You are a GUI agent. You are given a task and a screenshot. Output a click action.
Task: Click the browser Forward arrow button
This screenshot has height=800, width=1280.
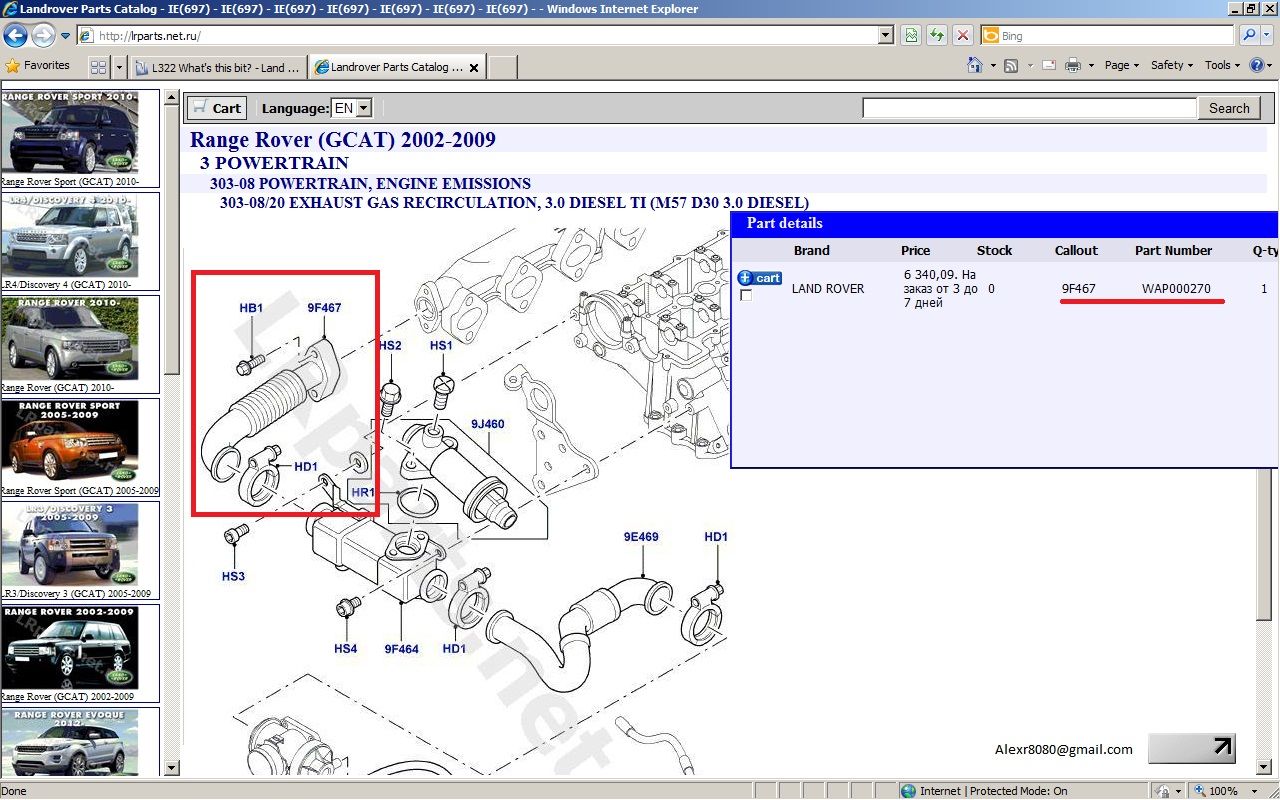click(43, 36)
